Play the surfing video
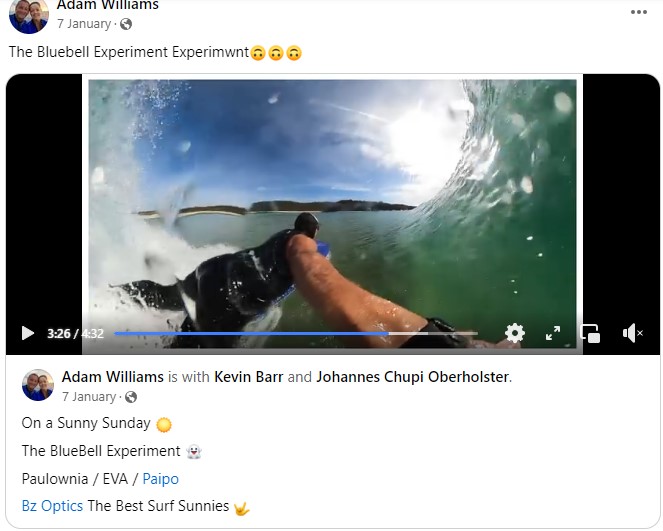The height and width of the screenshot is (531, 663). click(x=27, y=333)
